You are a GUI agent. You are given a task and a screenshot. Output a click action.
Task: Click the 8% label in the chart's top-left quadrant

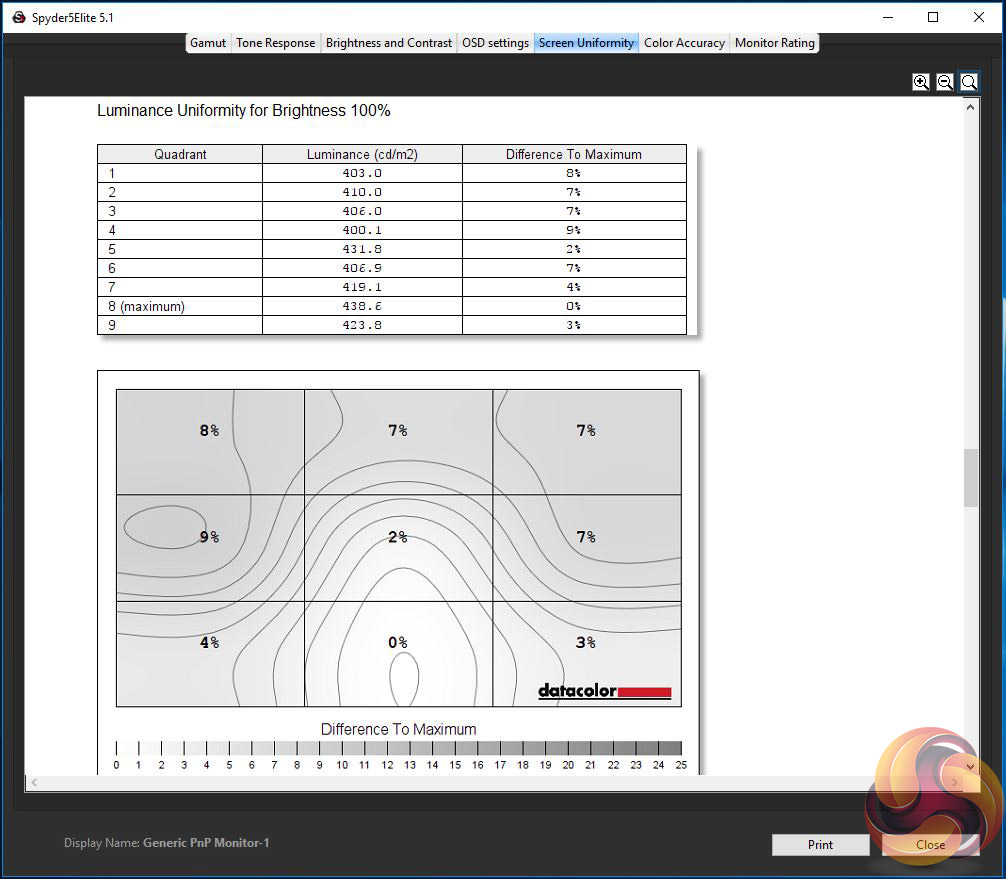[209, 431]
